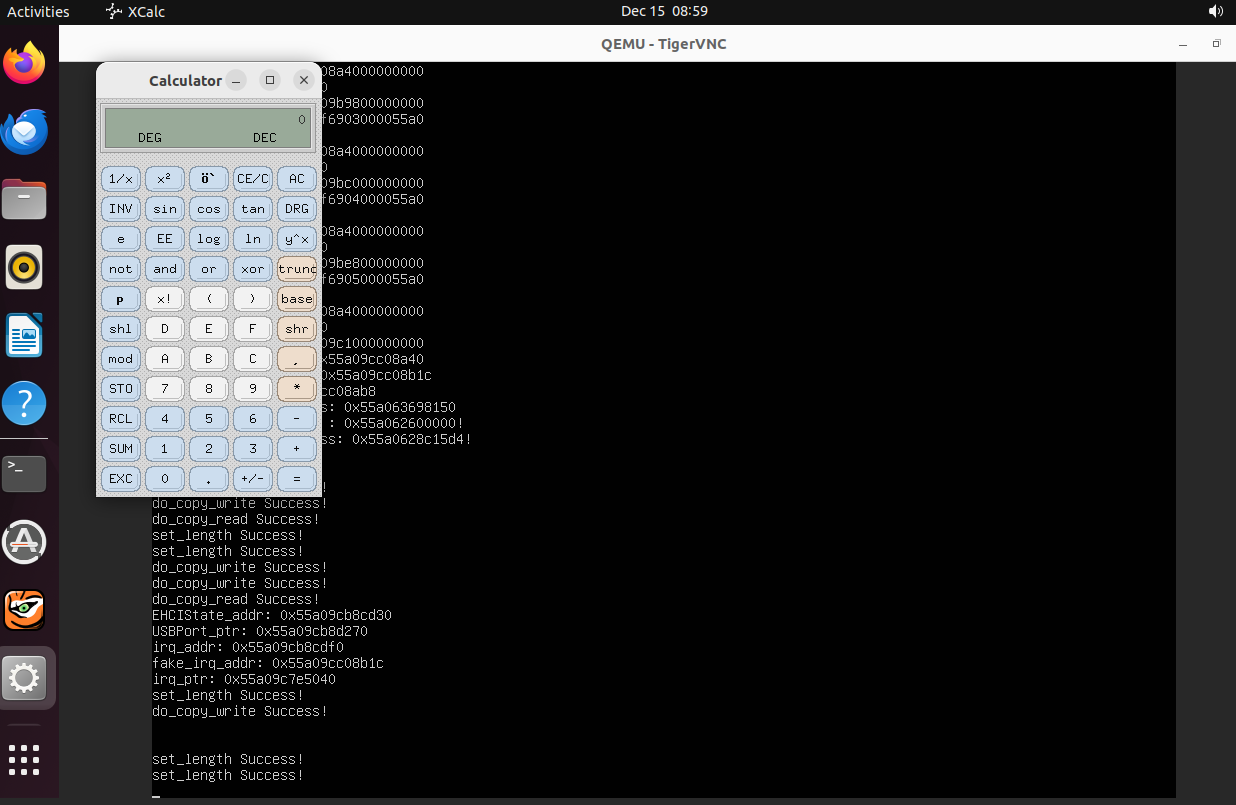
Task: Toggle the INV inverse function key
Action: coord(121,209)
